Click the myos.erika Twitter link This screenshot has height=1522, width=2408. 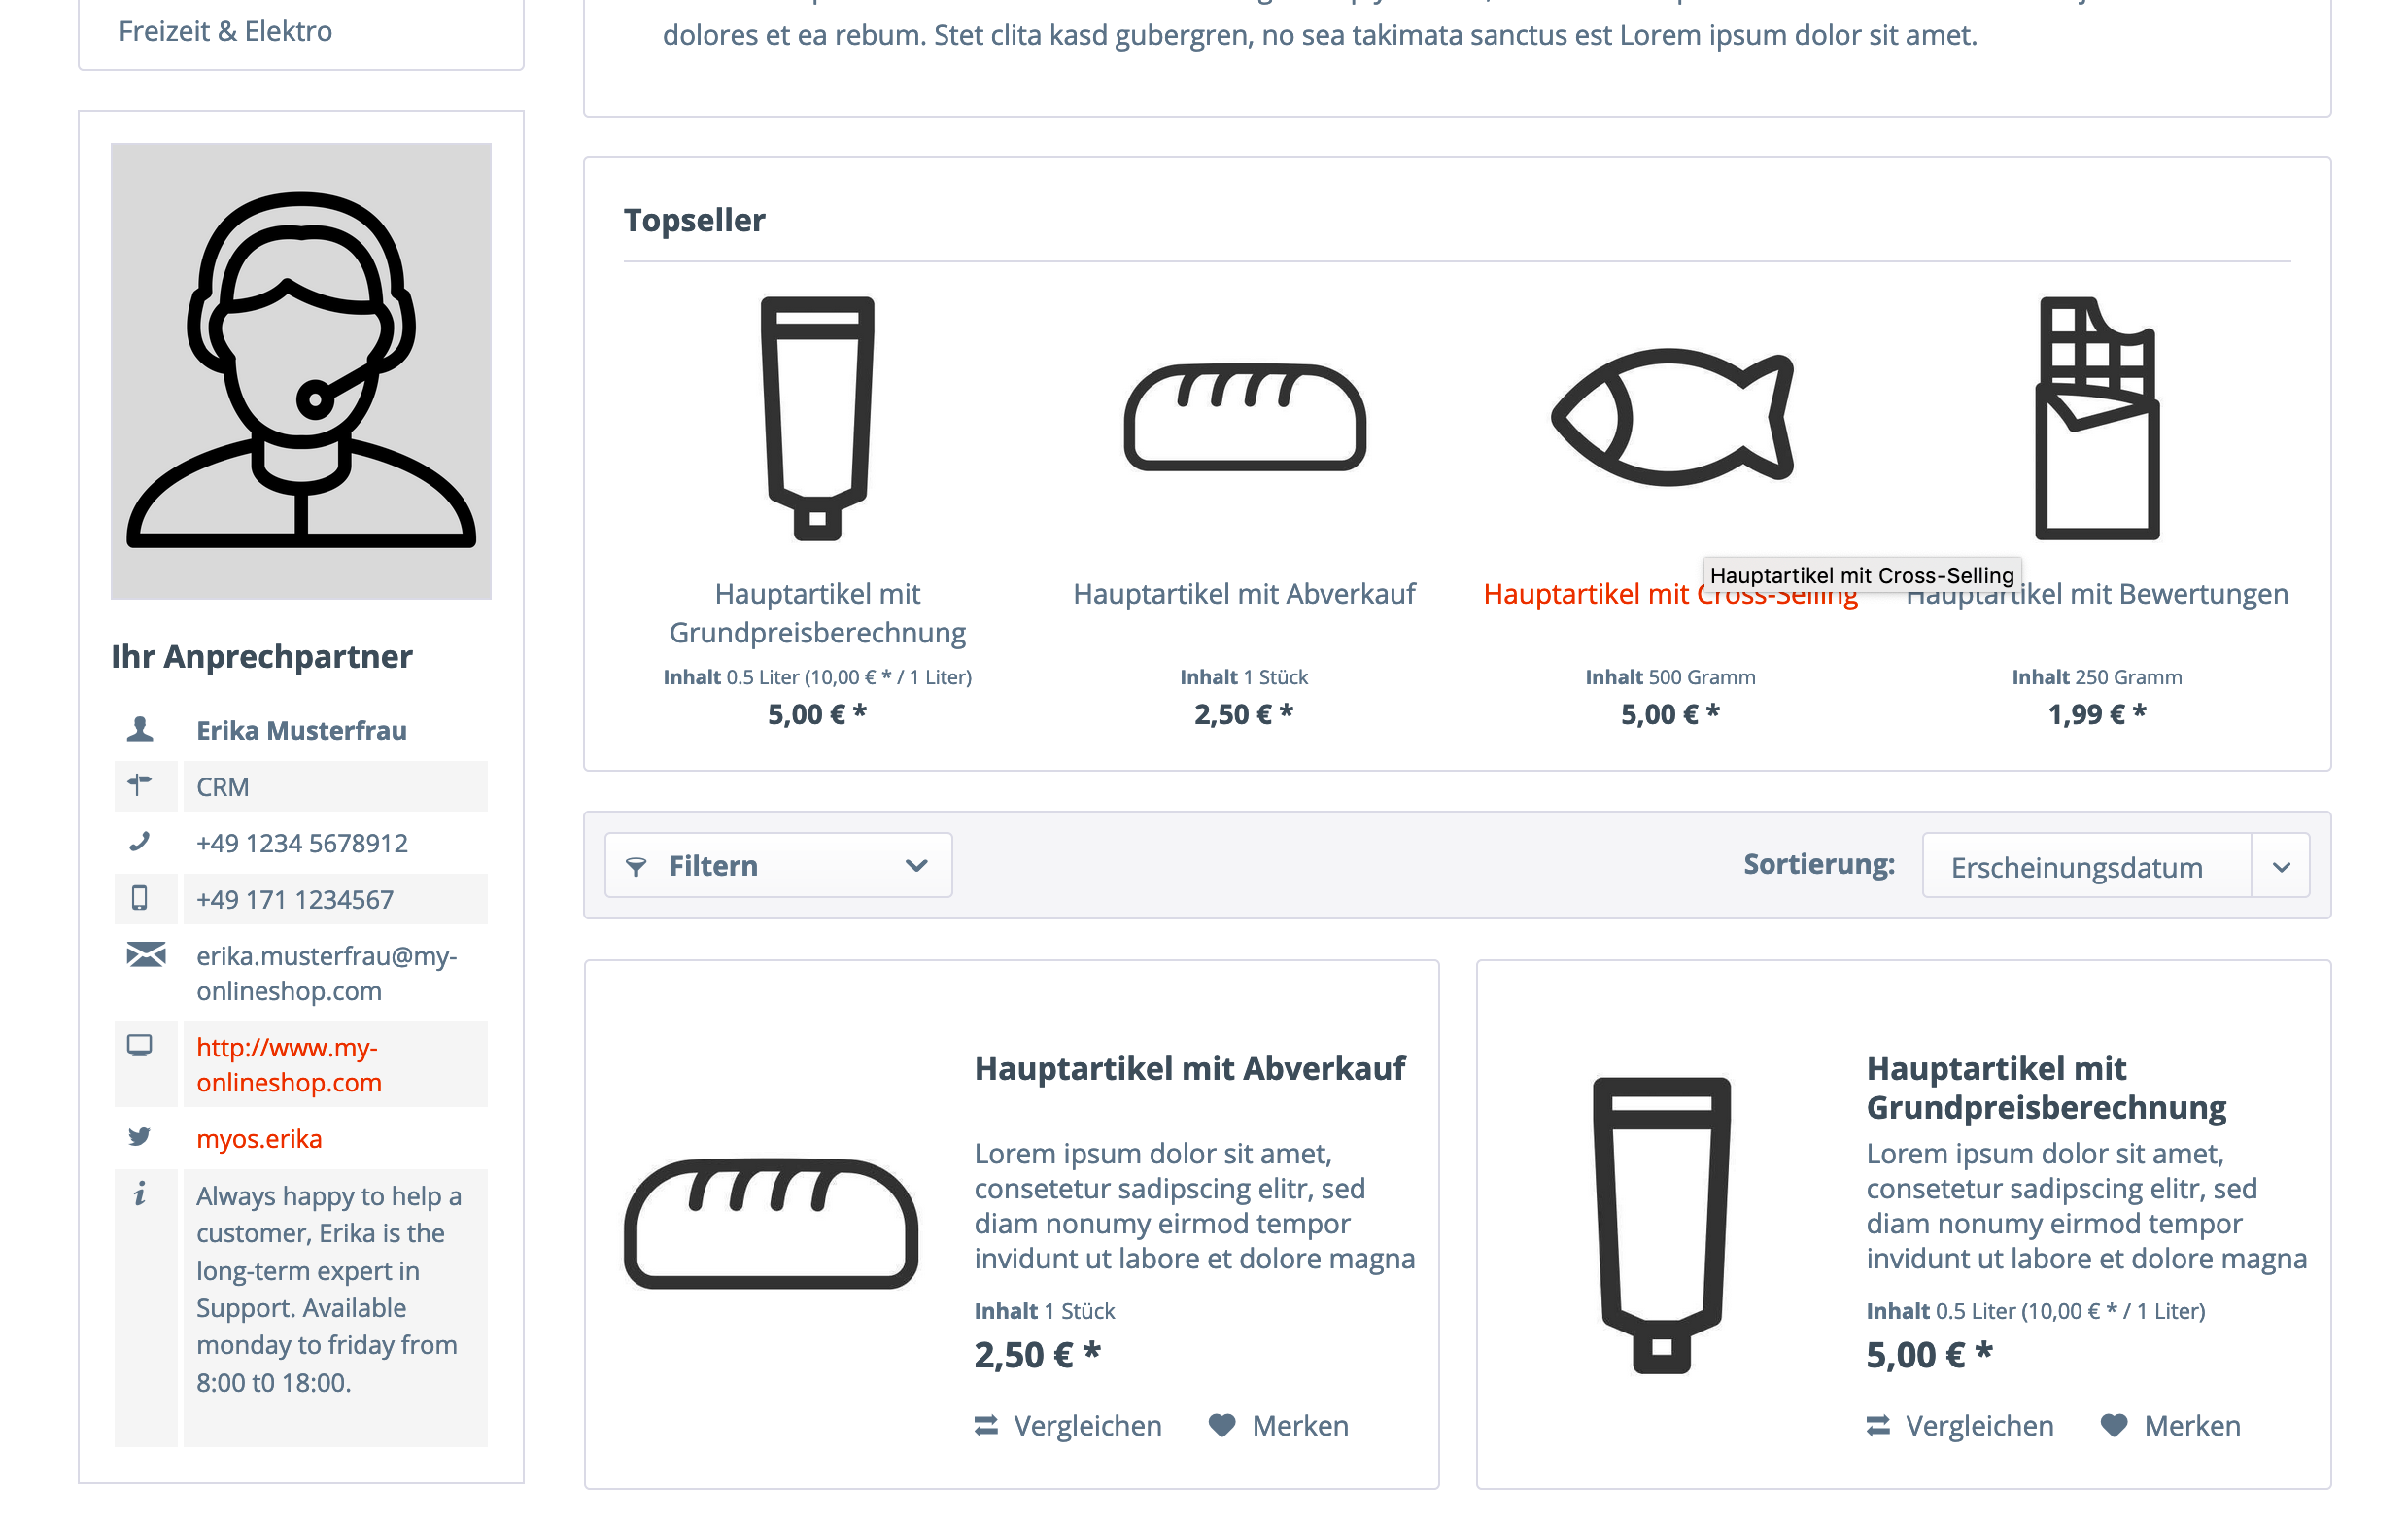coord(259,1139)
